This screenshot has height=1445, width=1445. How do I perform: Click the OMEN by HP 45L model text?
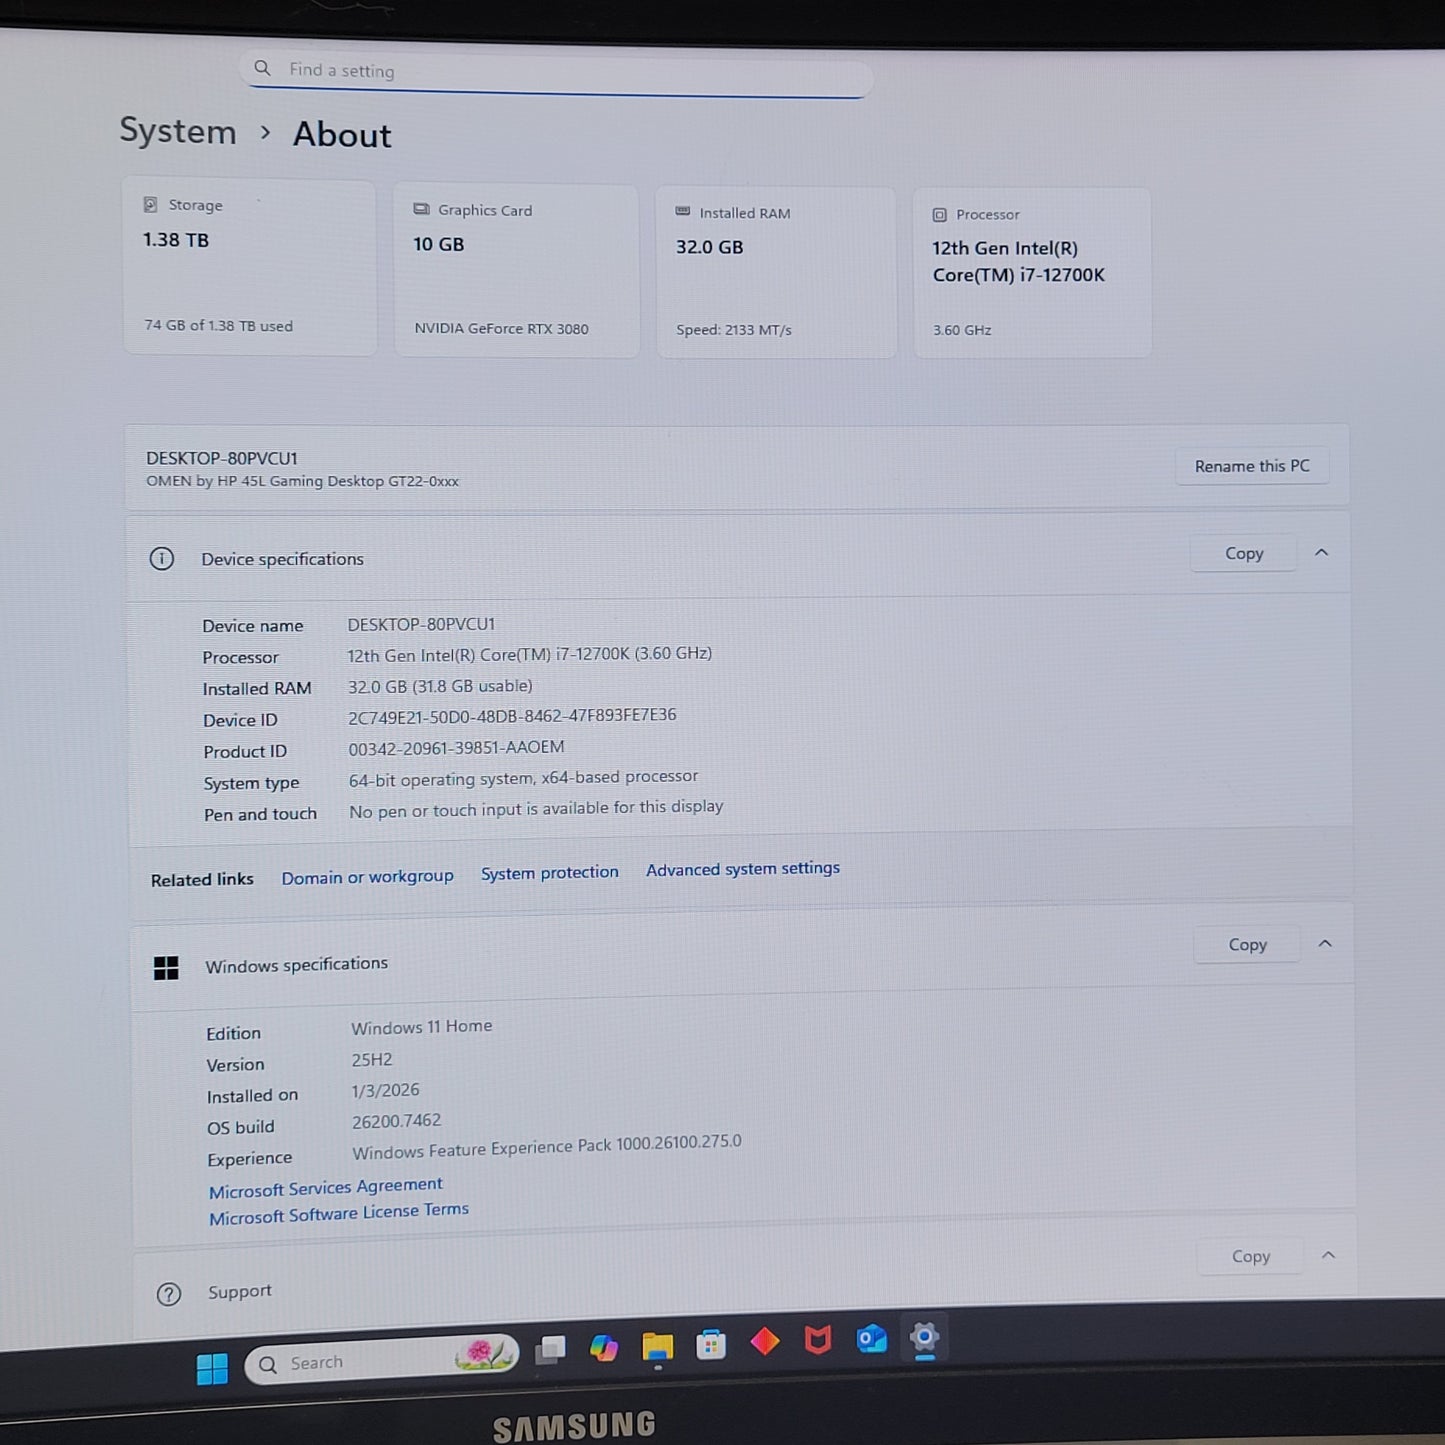302,481
